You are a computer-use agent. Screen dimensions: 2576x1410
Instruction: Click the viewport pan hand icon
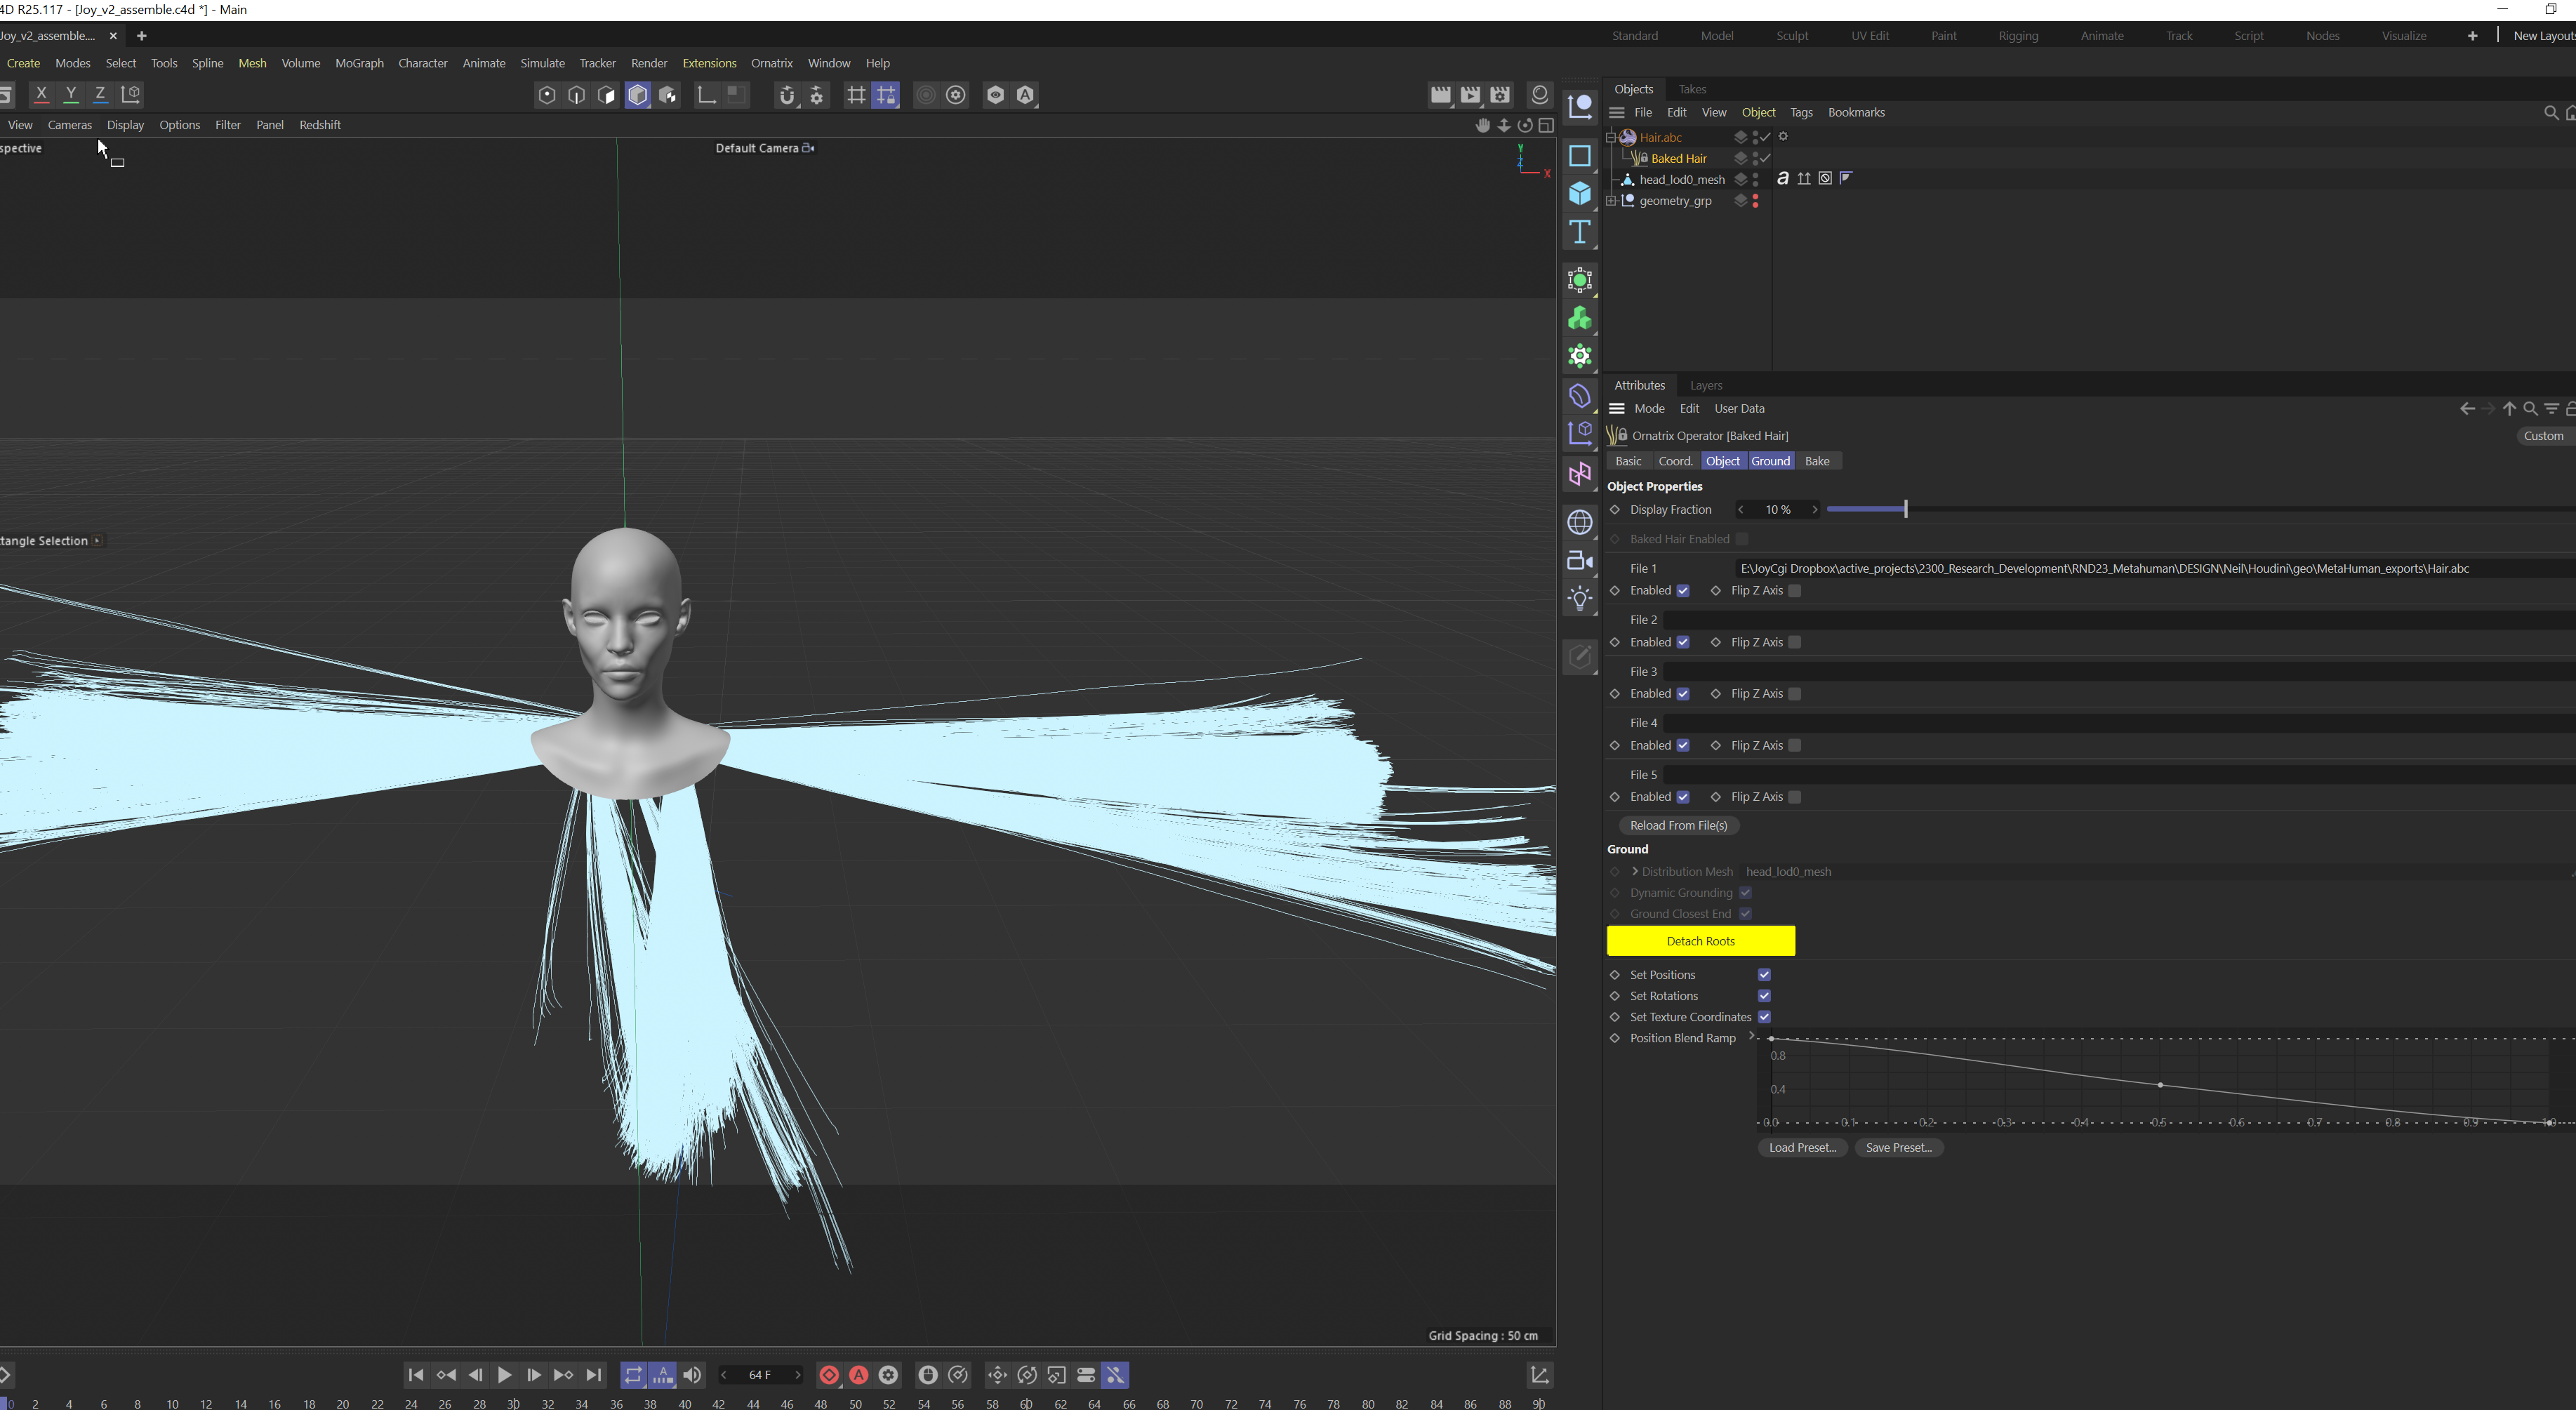tap(1482, 125)
